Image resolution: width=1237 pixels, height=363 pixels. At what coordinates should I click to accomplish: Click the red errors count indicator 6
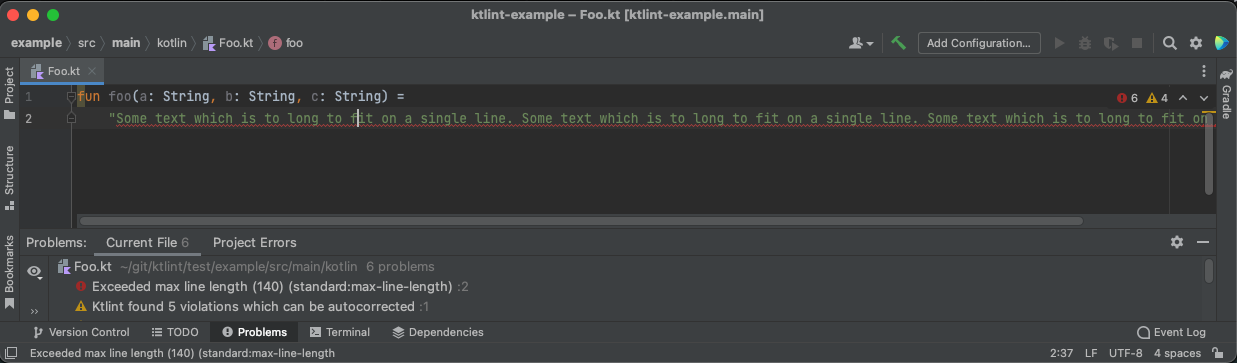point(1127,98)
